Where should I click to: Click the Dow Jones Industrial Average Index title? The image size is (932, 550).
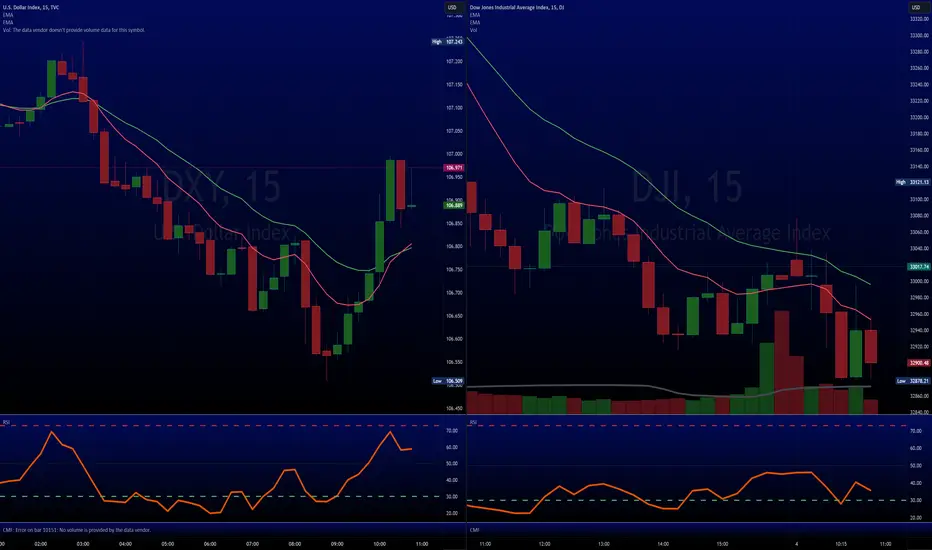517,7
